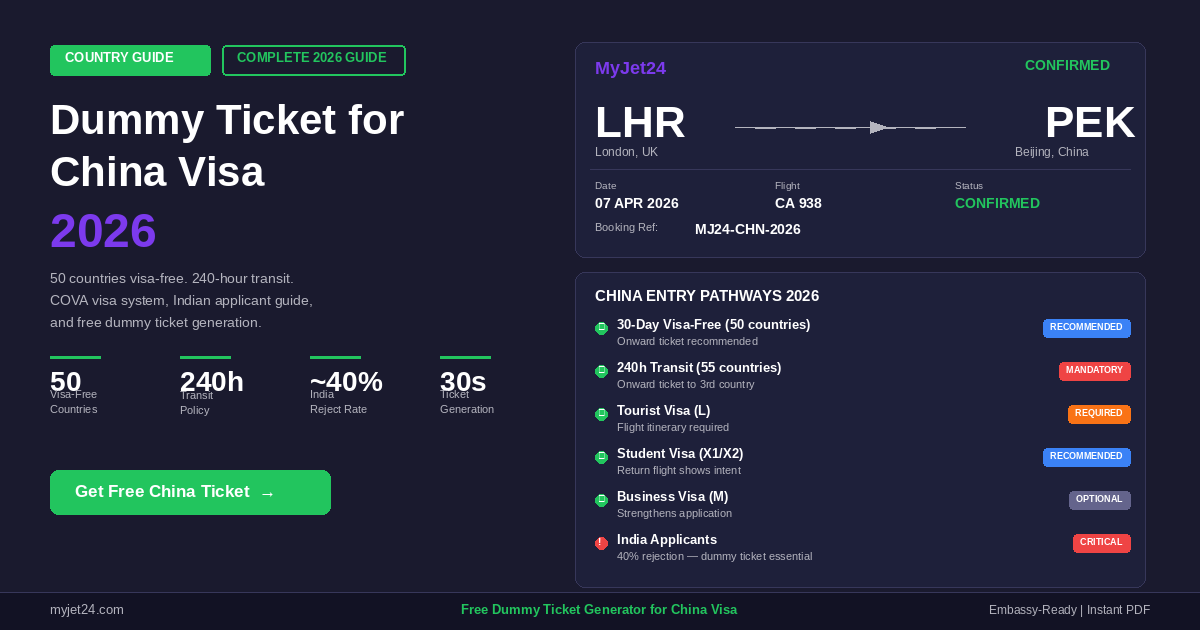Click the MyJet24 logo on the ticket

click(630, 68)
